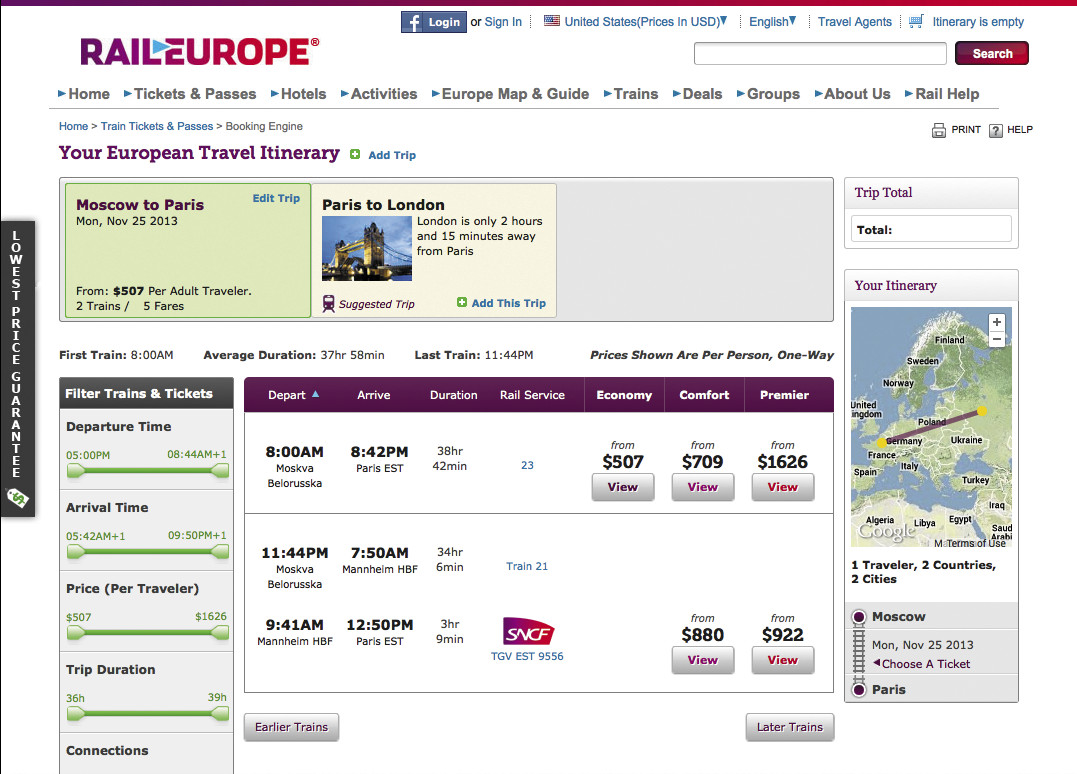The height and width of the screenshot is (774, 1077).
Task: Click the Edit Trip link
Action: point(276,198)
